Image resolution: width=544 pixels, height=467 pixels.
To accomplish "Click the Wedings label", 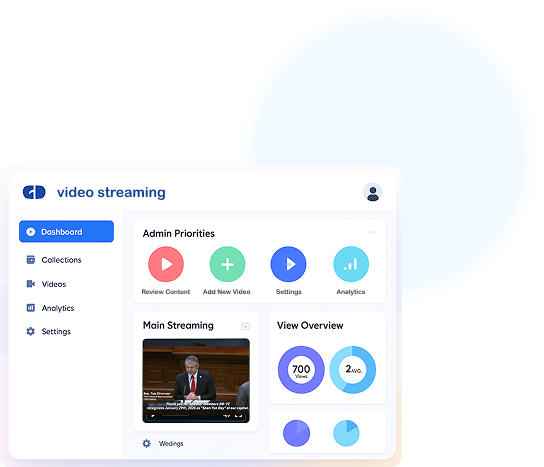I will 171,443.
